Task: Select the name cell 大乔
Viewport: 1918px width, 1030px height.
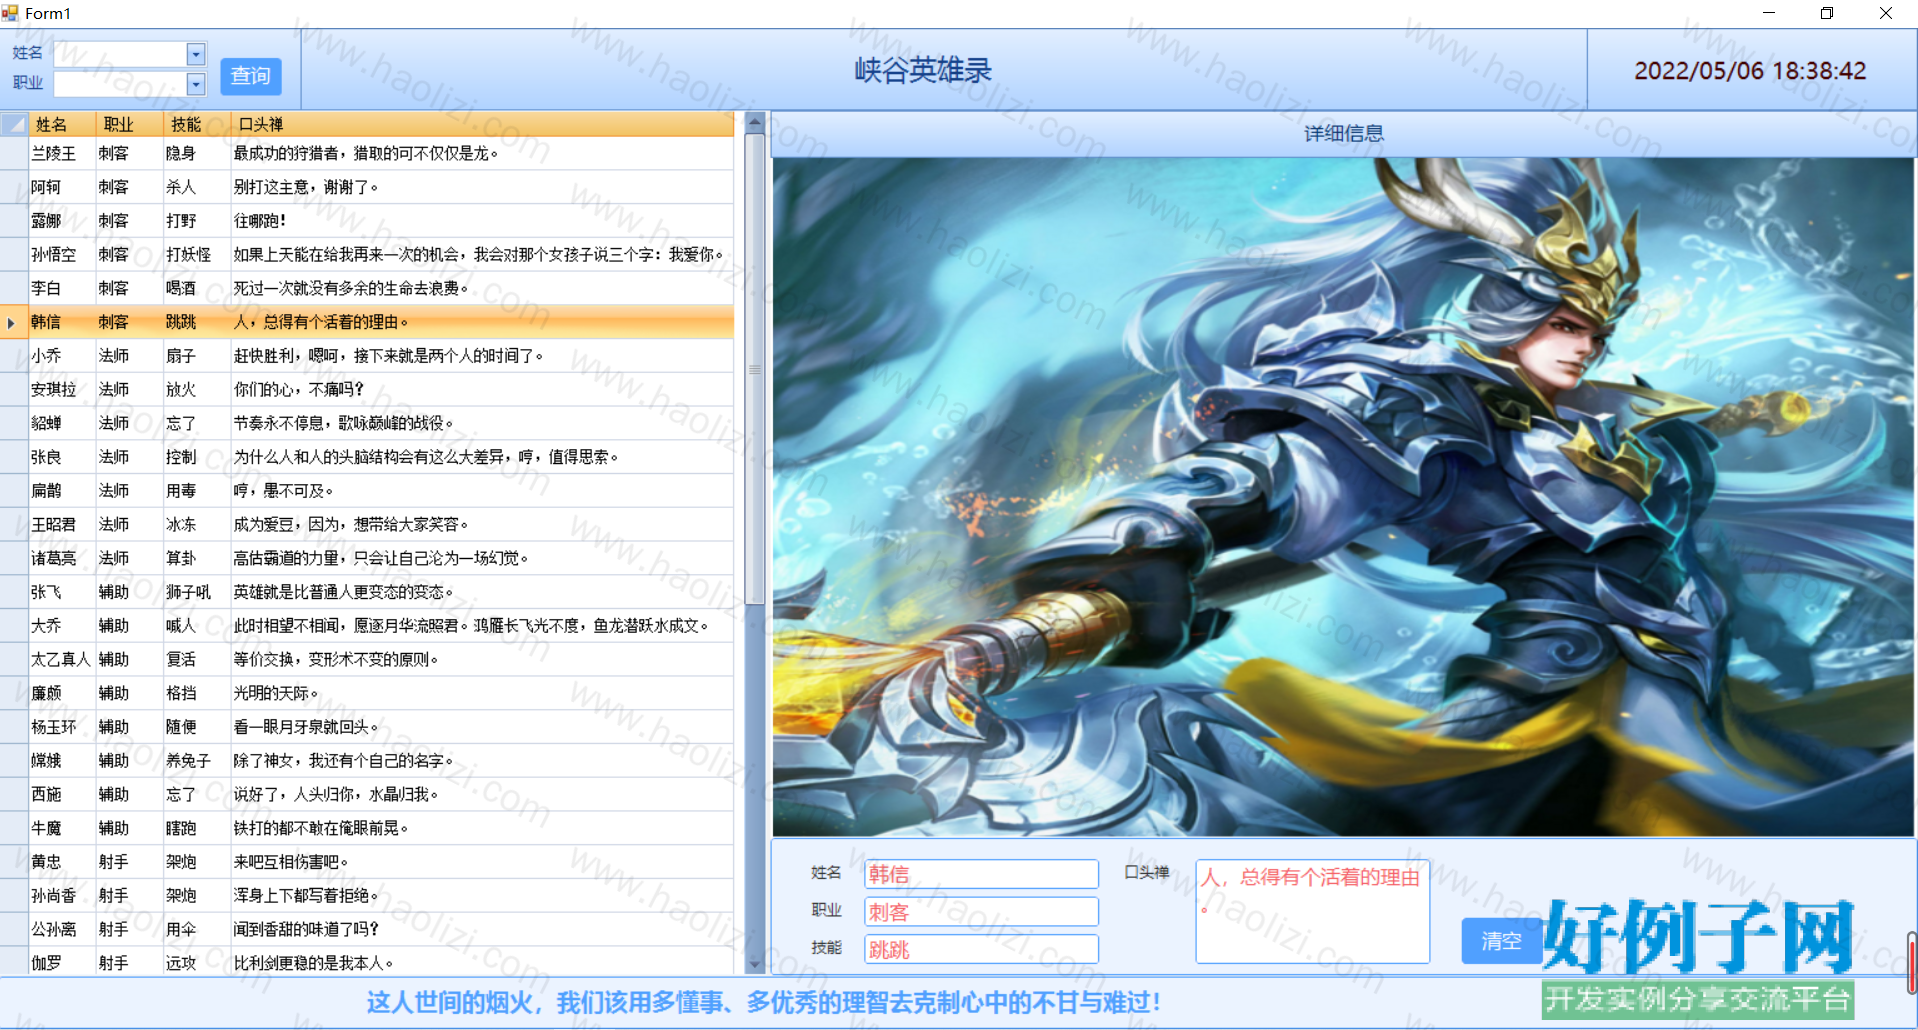Action: (62, 626)
